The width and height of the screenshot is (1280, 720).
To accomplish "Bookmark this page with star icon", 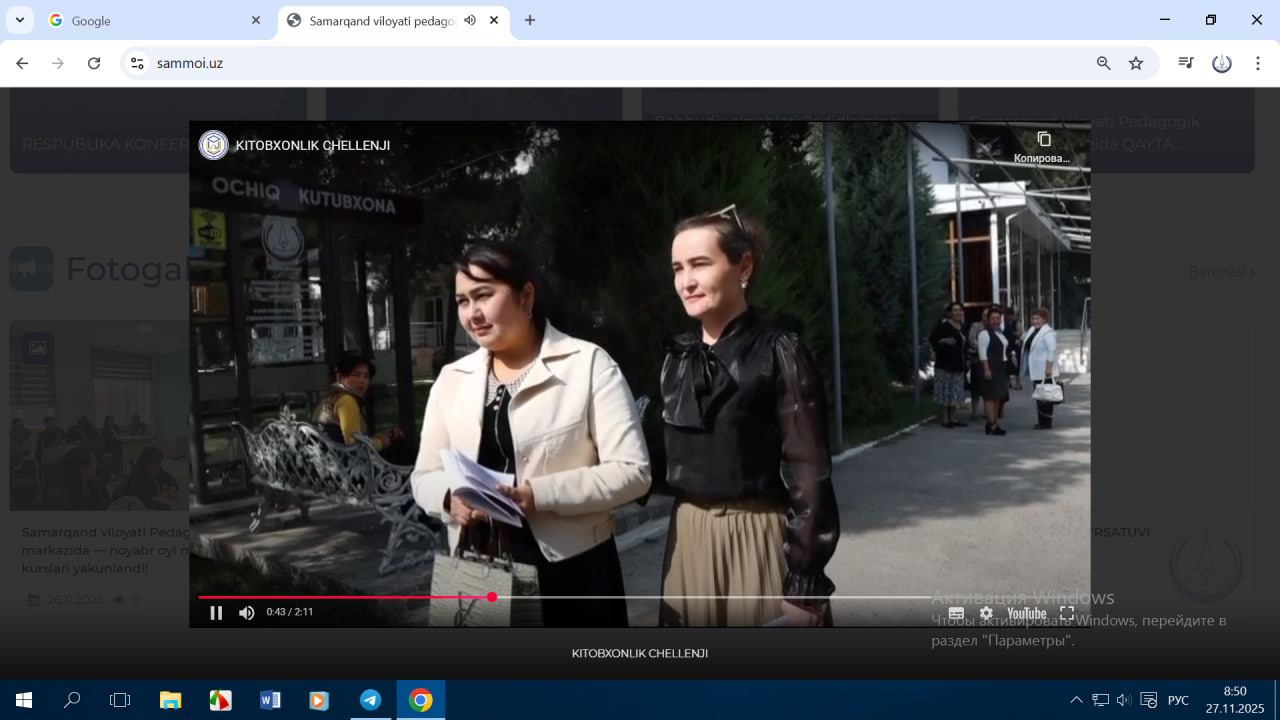I will [1136, 63].
